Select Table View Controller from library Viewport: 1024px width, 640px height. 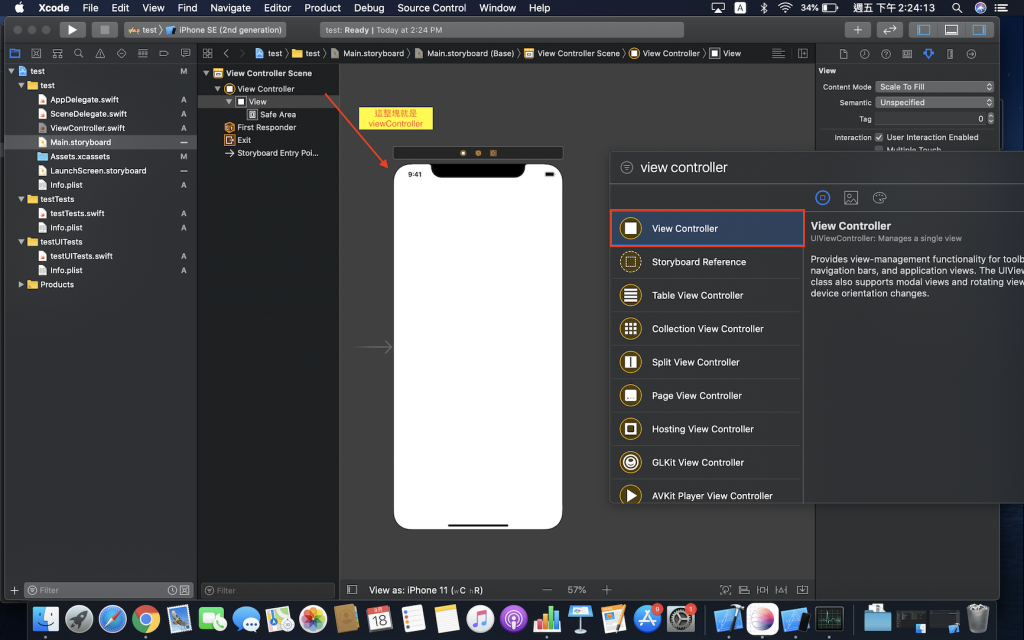[707, 295]
